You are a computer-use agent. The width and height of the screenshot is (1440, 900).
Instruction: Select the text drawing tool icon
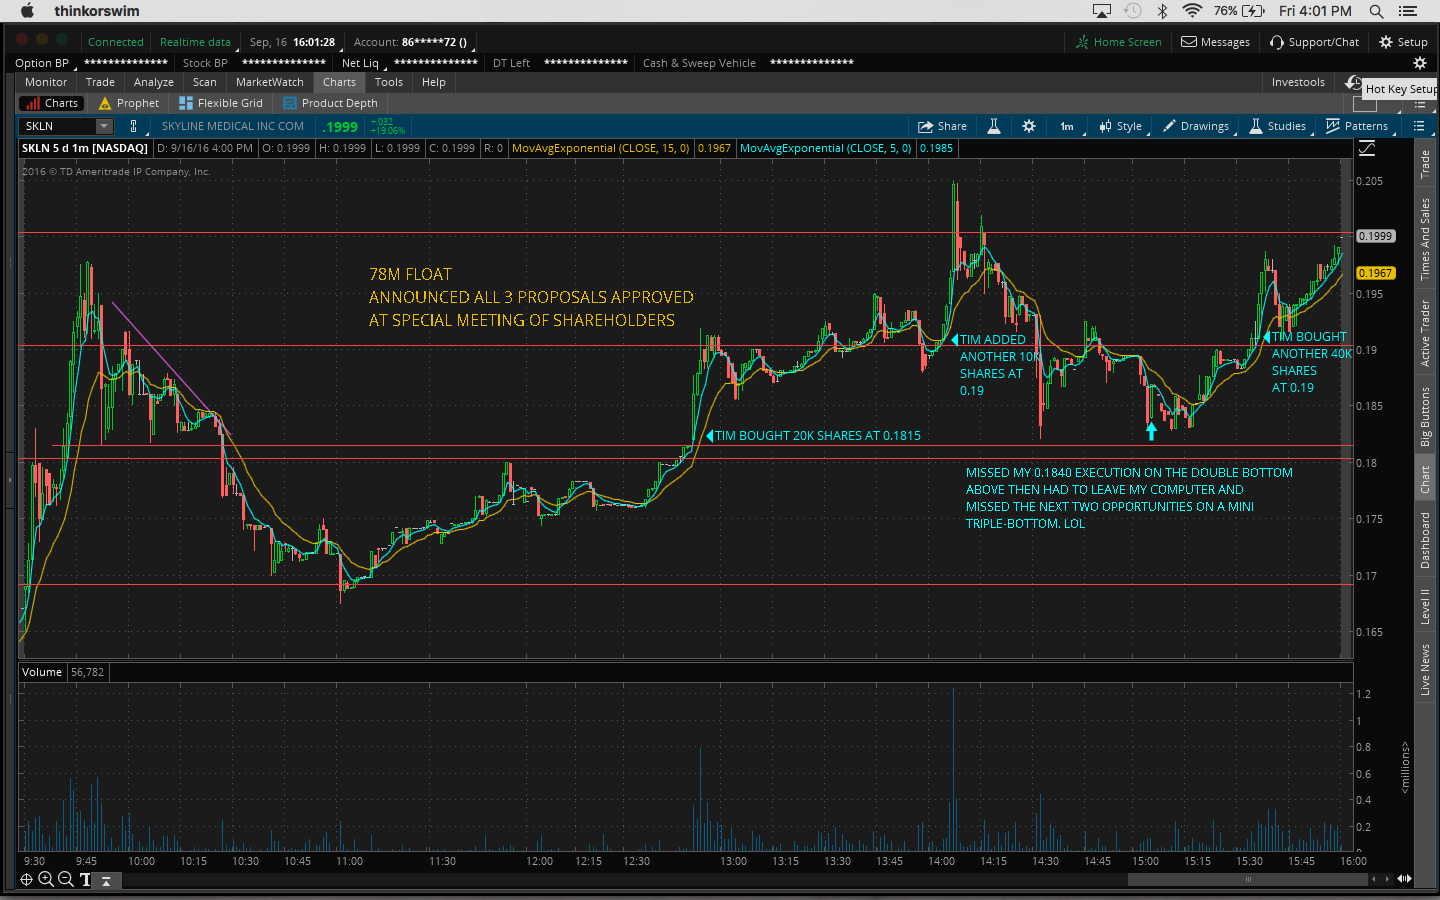pyautogui.click(x=85, y=880)
